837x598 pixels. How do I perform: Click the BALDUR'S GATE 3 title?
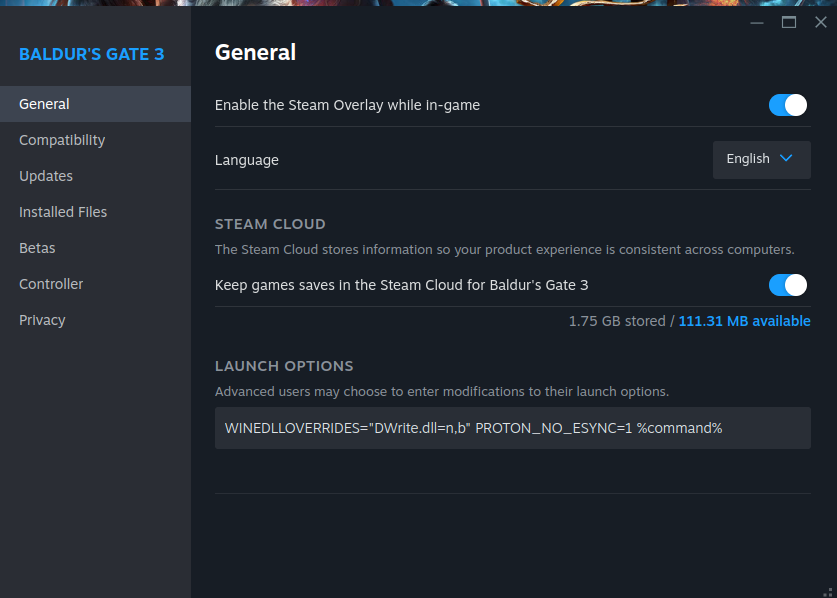click(x=92, y=54)
